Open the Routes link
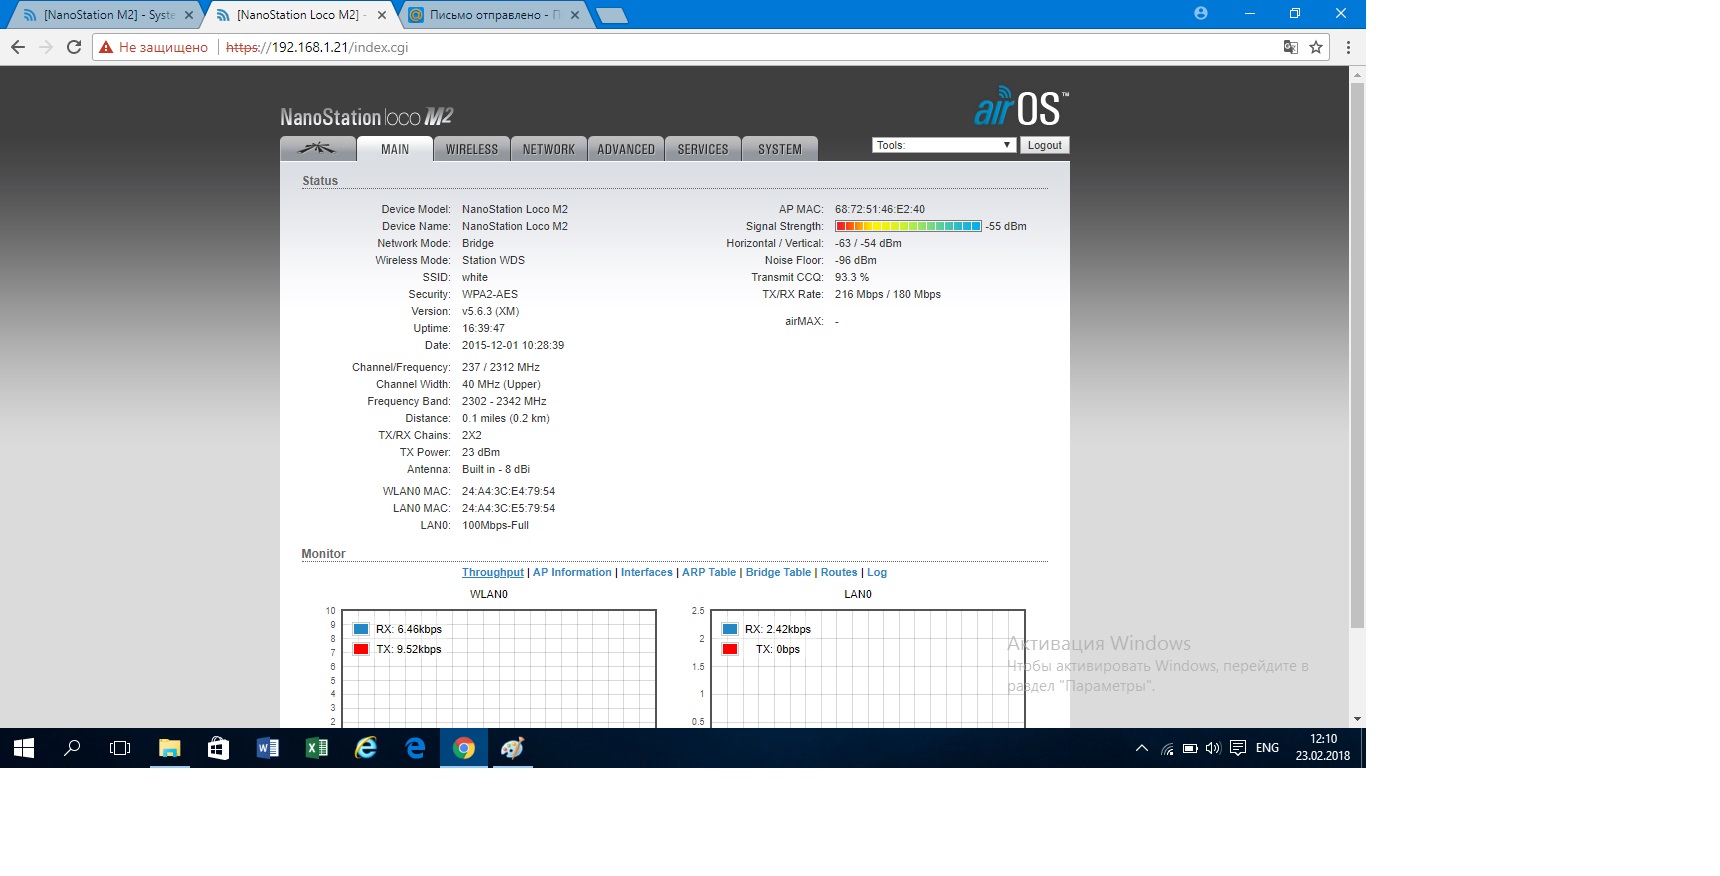The height and width of the screenshot is (876, 1720). (839, 572)
